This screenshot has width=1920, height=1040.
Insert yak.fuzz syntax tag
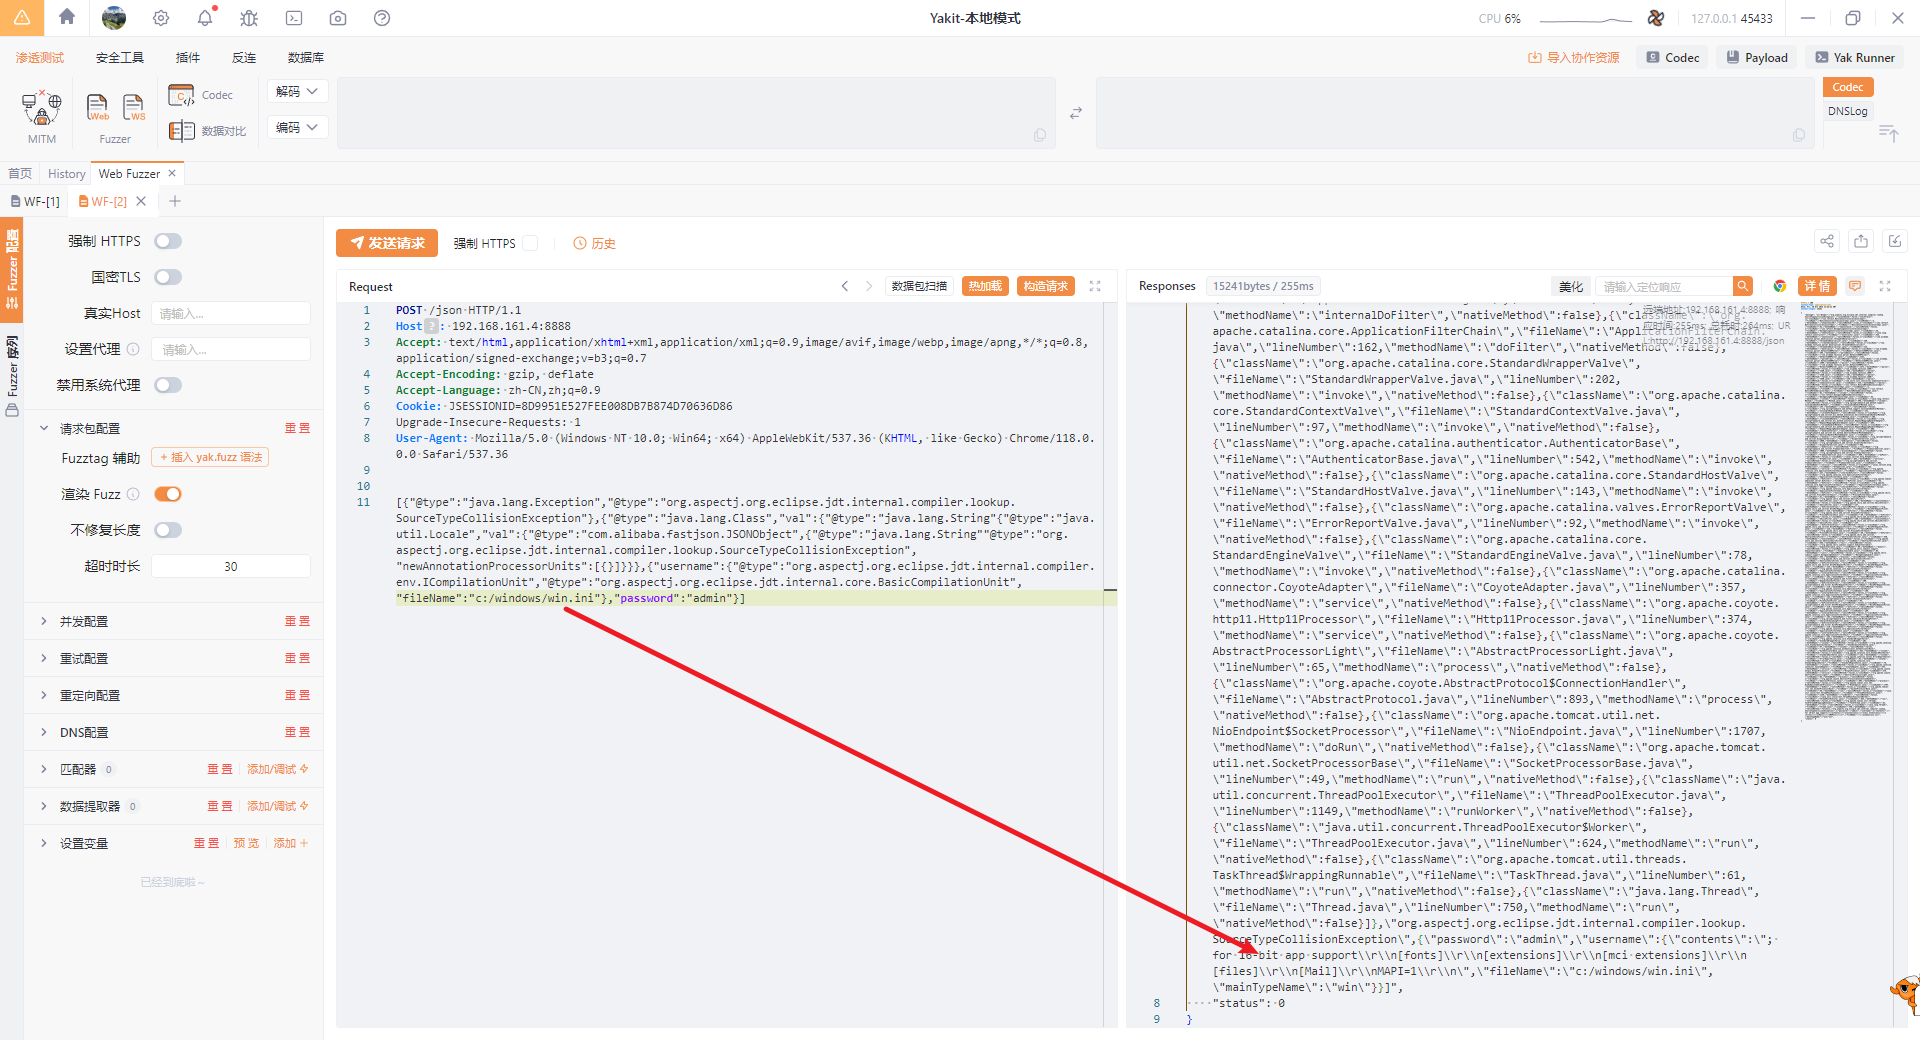(x=211, y=457)
